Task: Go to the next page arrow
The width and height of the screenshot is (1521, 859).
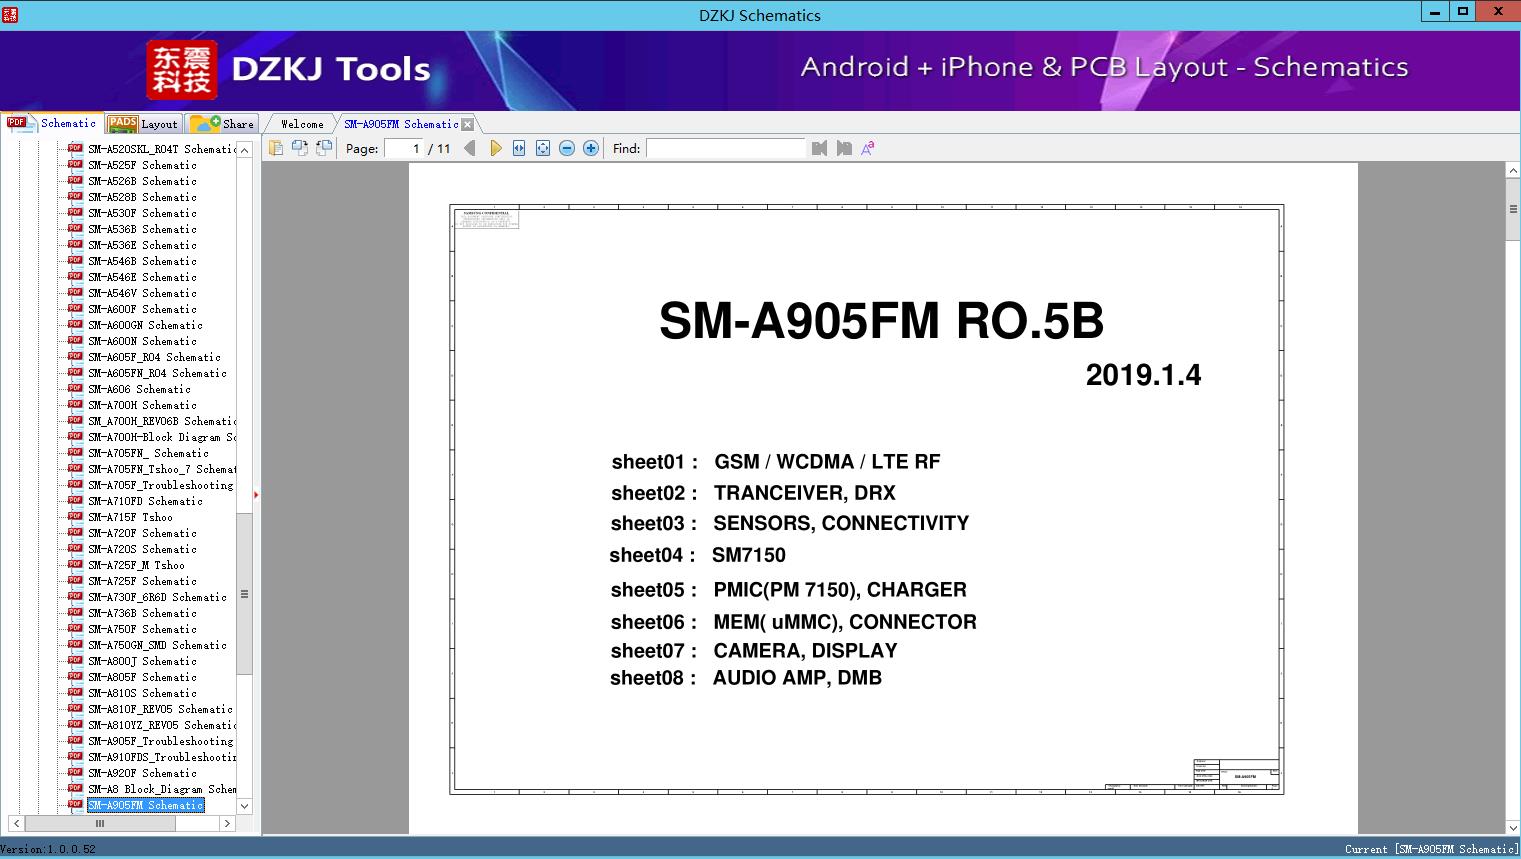Action: point(495,148)
